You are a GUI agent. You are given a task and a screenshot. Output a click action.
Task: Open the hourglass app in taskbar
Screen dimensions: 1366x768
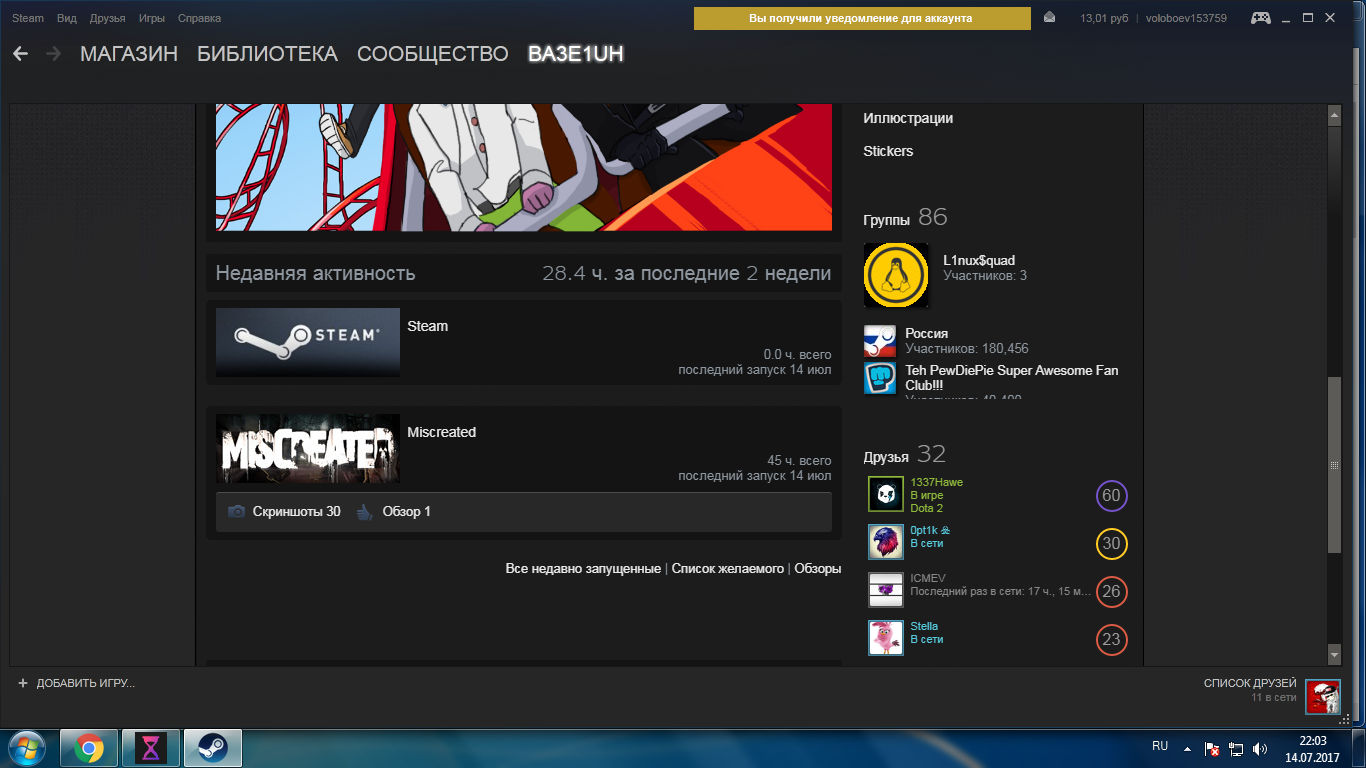click(151, 748)
